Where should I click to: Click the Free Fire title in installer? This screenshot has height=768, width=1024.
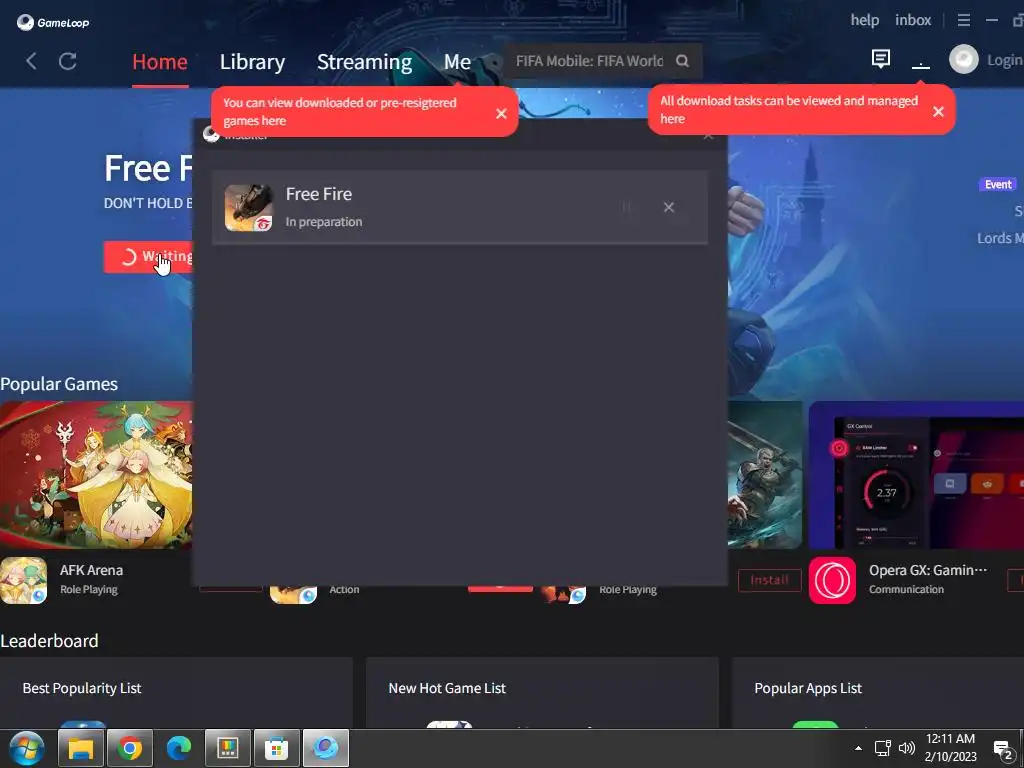319,194
